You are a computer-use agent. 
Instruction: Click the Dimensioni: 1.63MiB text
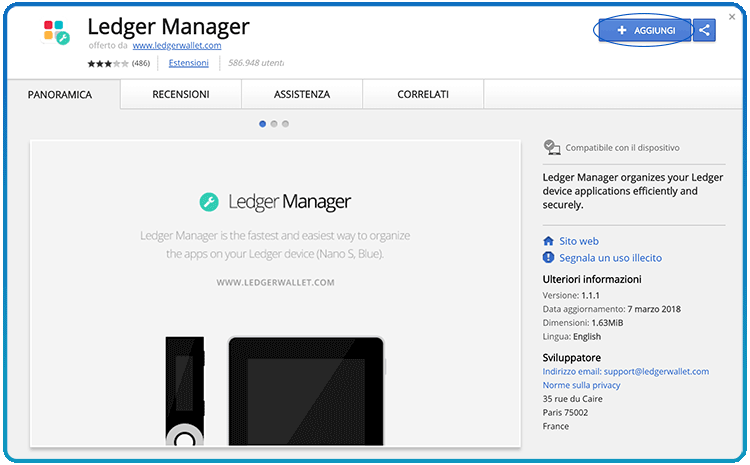pos(583,323)
